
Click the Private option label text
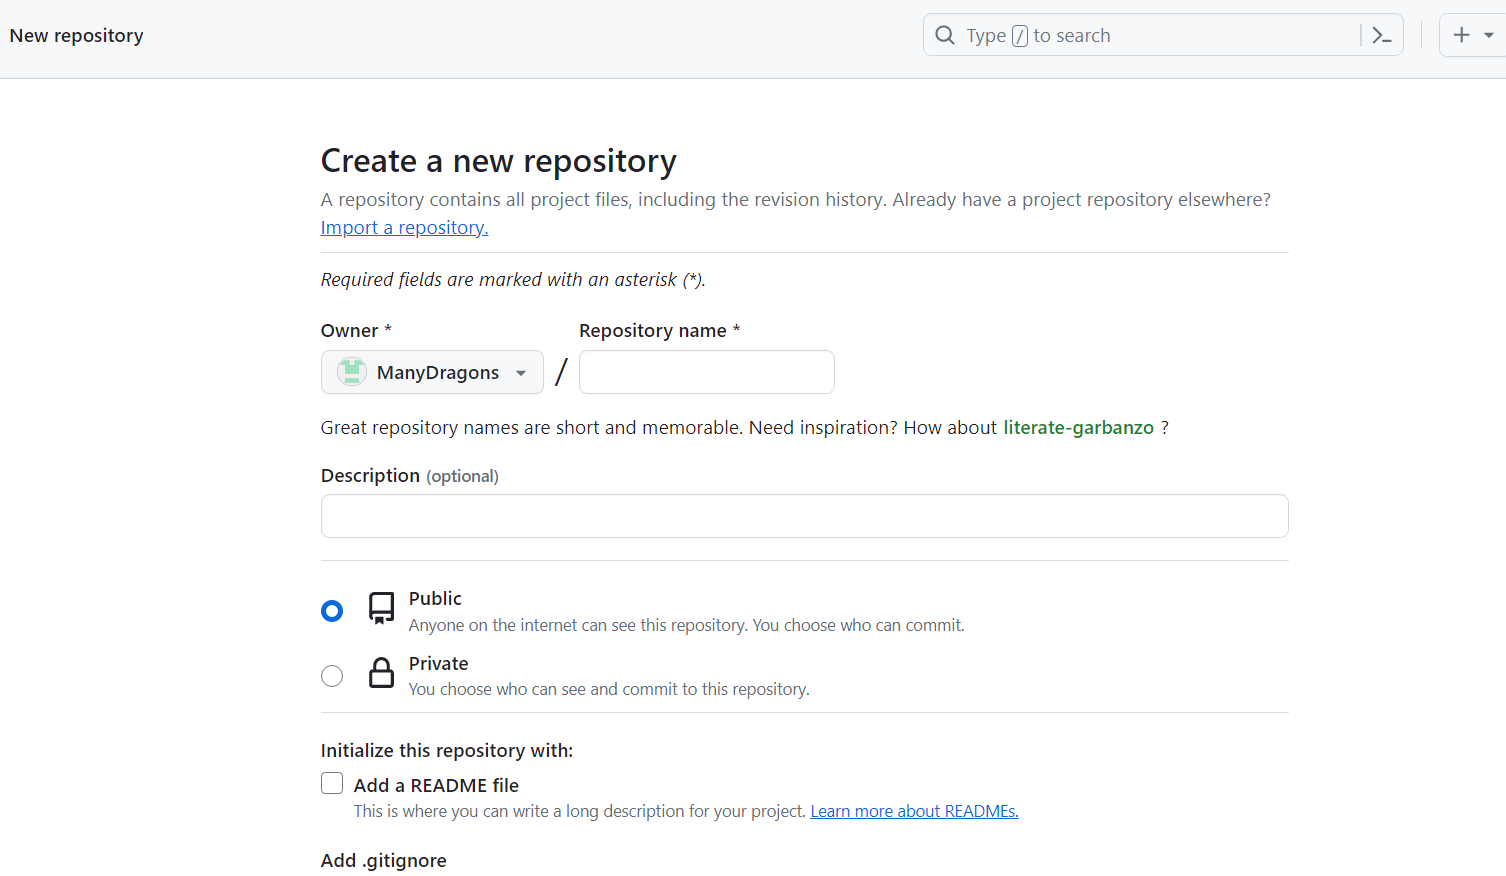coord(438,664)
